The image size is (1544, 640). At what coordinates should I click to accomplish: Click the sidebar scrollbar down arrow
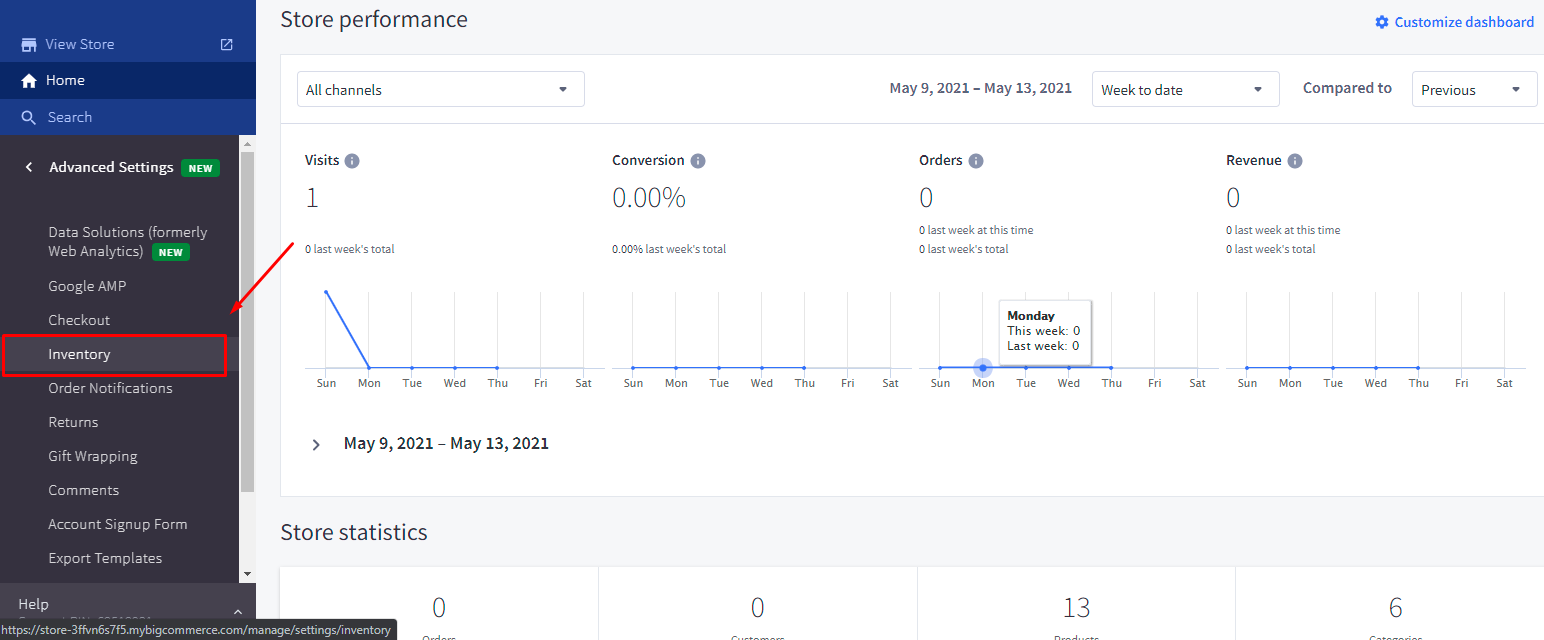click(247, 574)
